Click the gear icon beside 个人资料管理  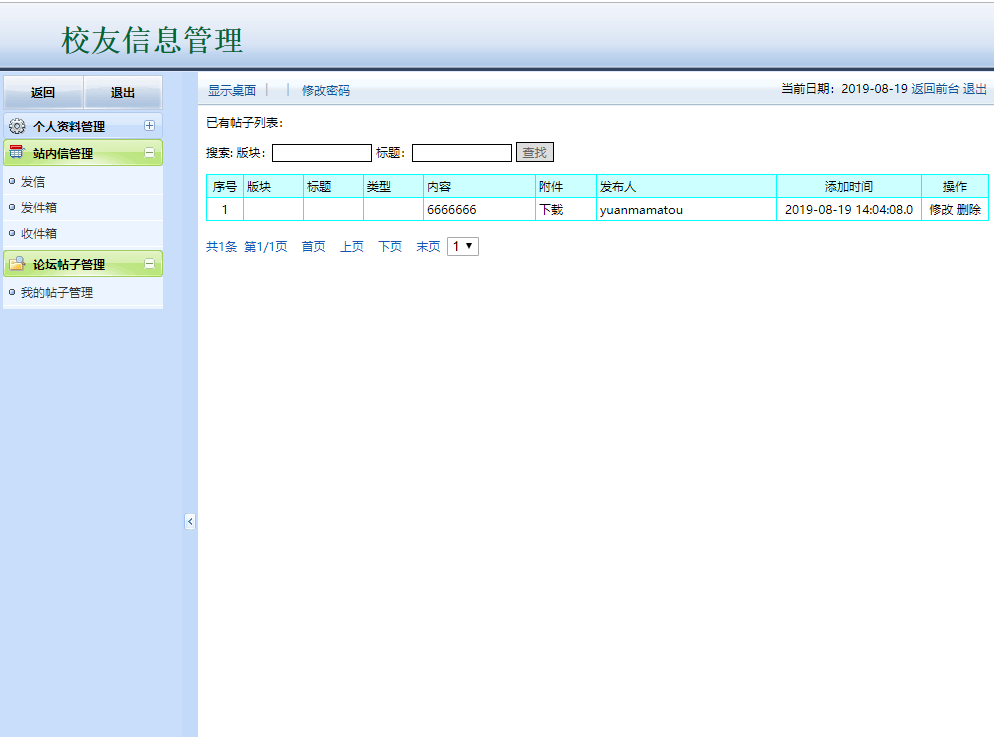[x=17, y=125]
